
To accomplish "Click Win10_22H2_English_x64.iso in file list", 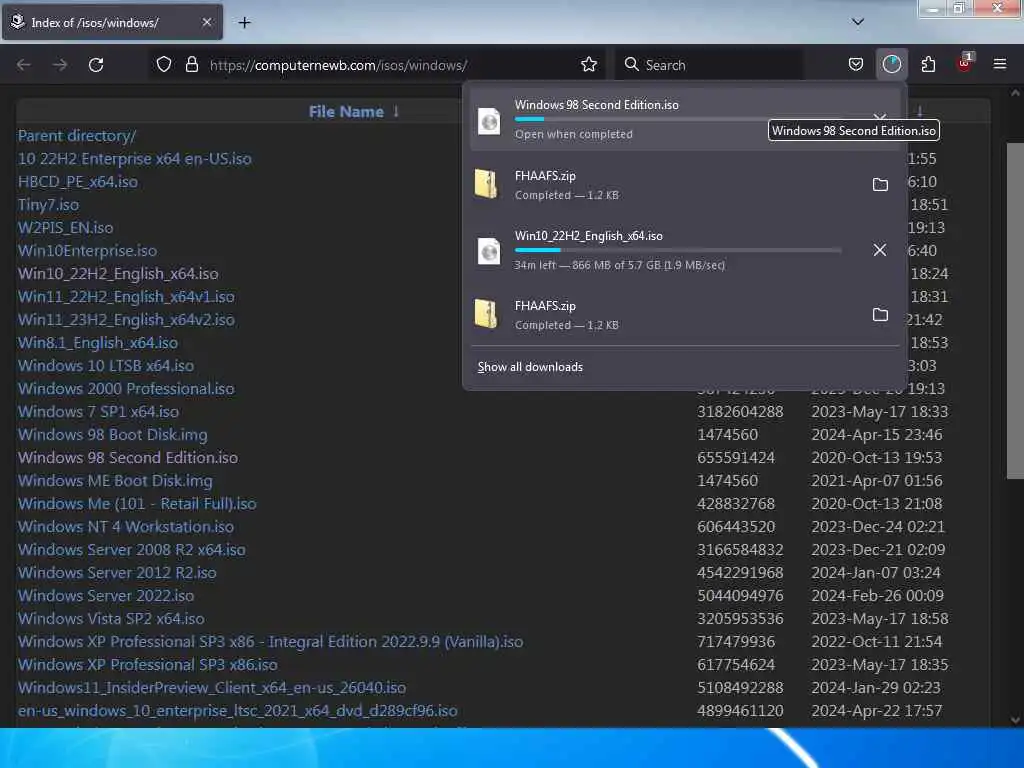I will tap(118, 274).
